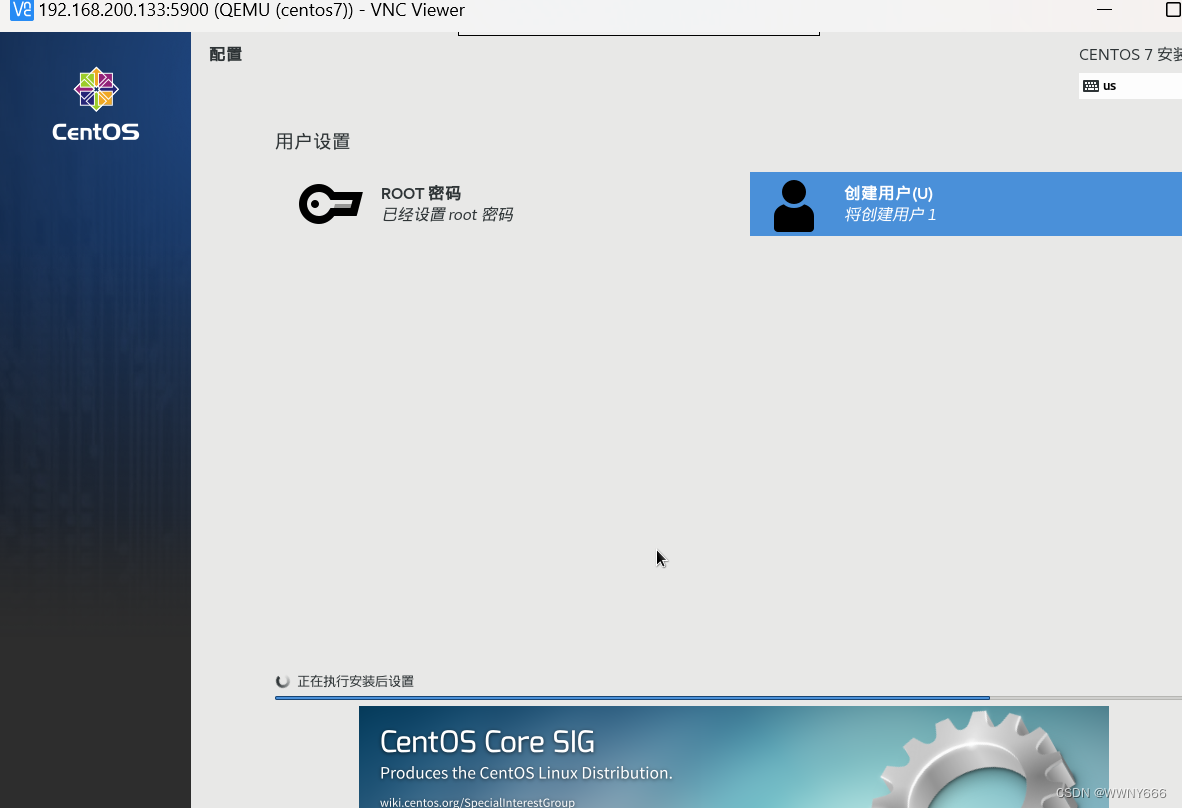The image size is (1182, 808).
Task: Open wiki.centos.org/SpecialInterestGroup link
Action: point(477,802)
